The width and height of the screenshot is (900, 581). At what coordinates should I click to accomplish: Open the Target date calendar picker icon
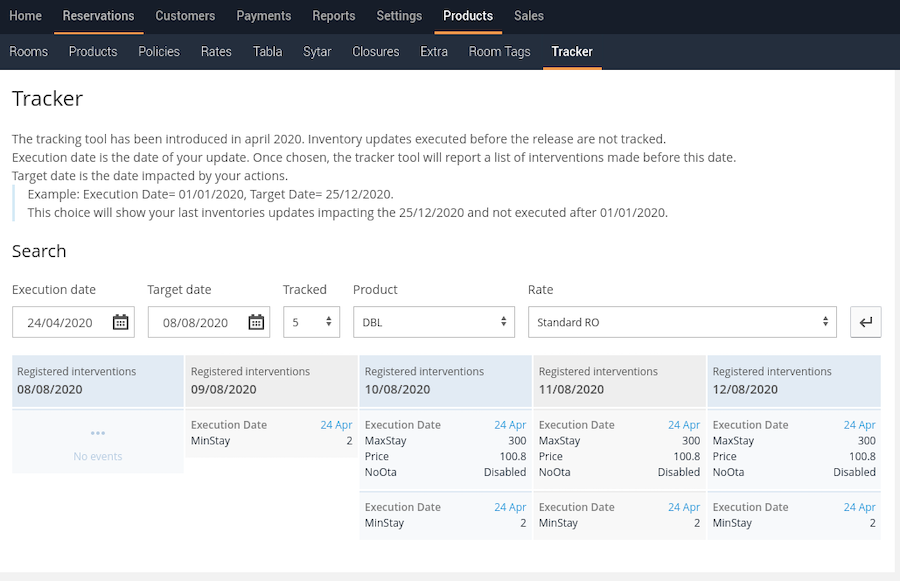[256, 322]
